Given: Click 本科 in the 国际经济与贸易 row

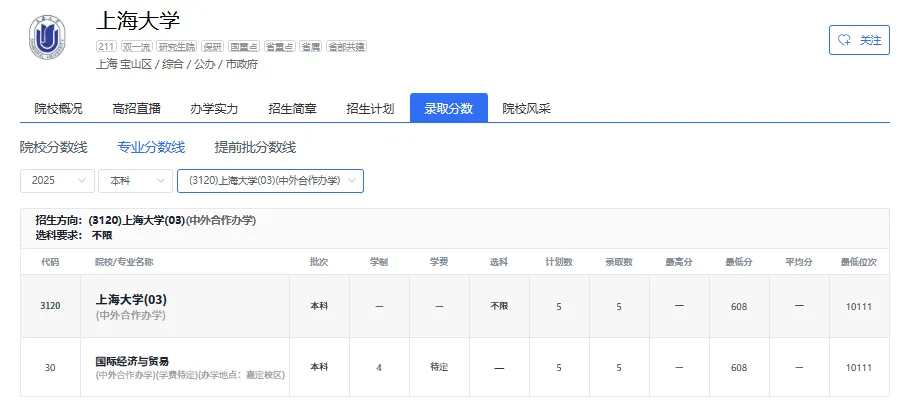Looking at the screenshot, I should (x=319, y=367).
